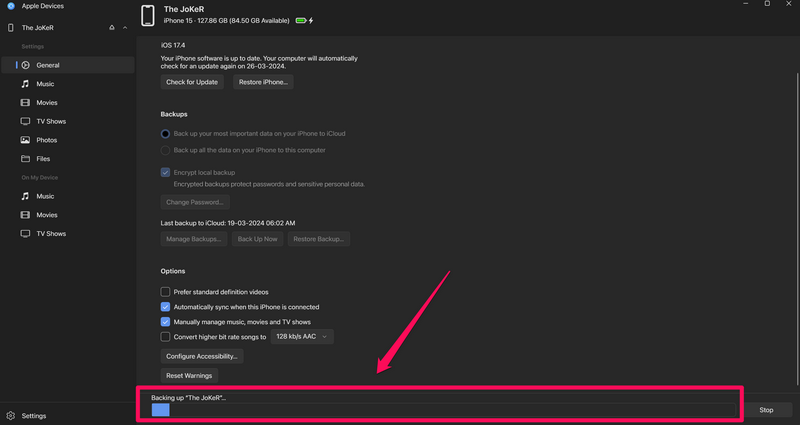
Task: Click the Movies film icon under Settings
Action: (x=25, y=103)
